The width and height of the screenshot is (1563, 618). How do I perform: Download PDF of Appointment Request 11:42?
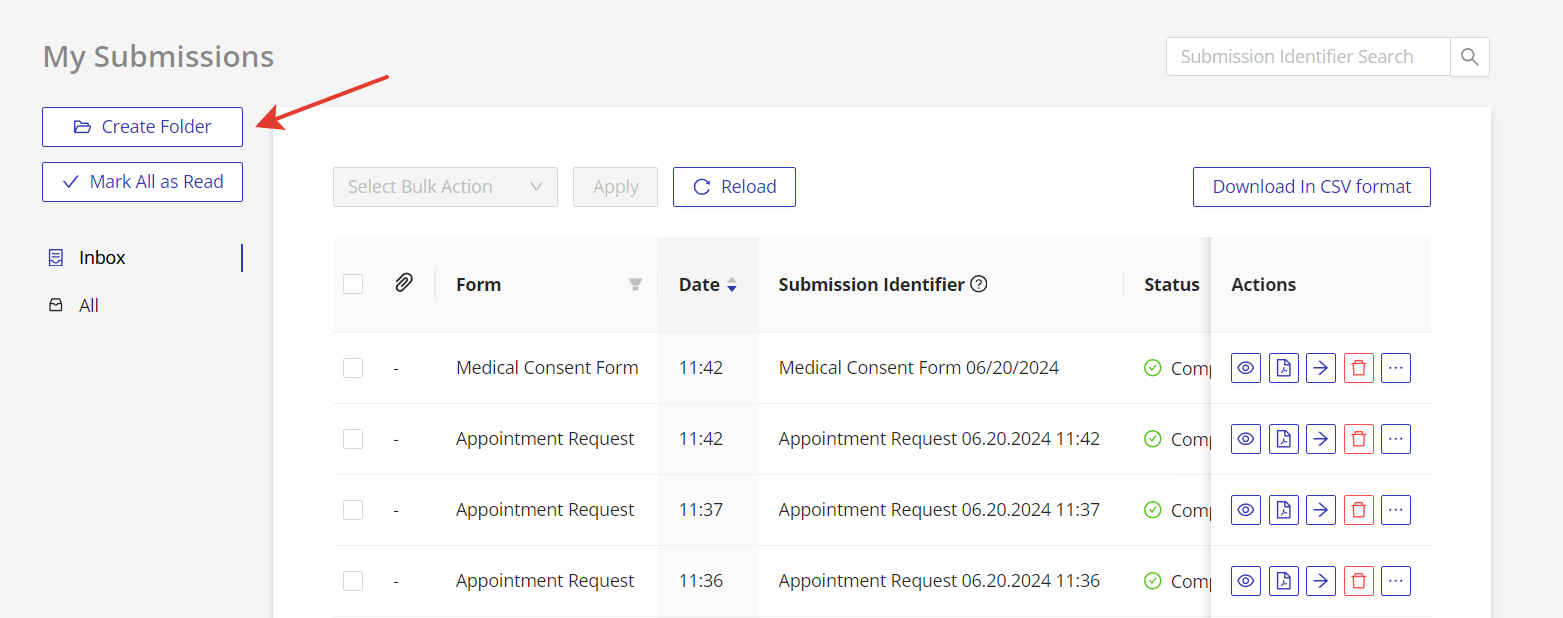1284,439
